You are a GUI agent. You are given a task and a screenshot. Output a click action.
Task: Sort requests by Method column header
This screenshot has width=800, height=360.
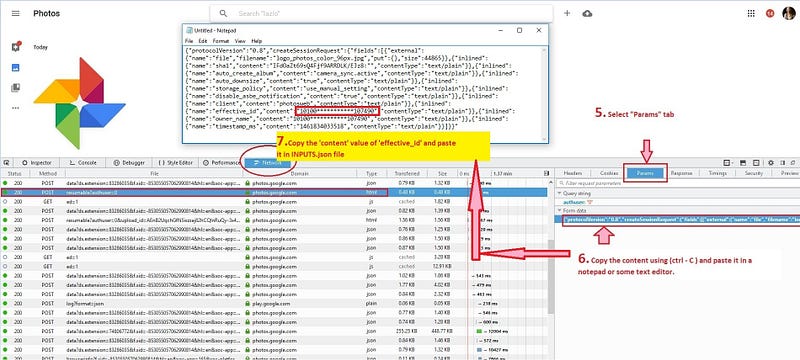(x=47, y=174)
